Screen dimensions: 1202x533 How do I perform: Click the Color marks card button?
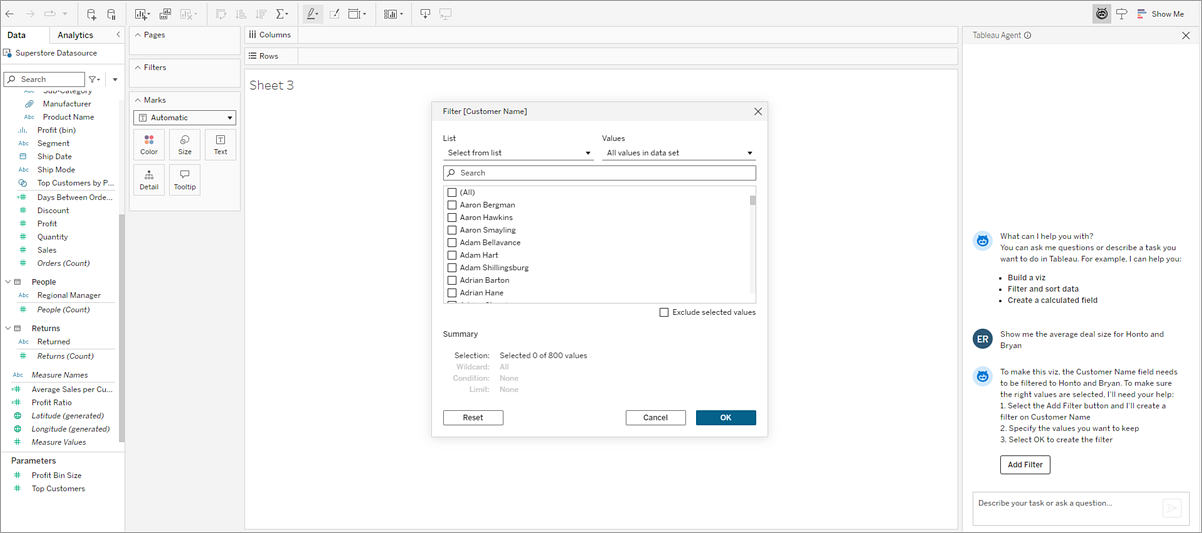click(149, 145)
